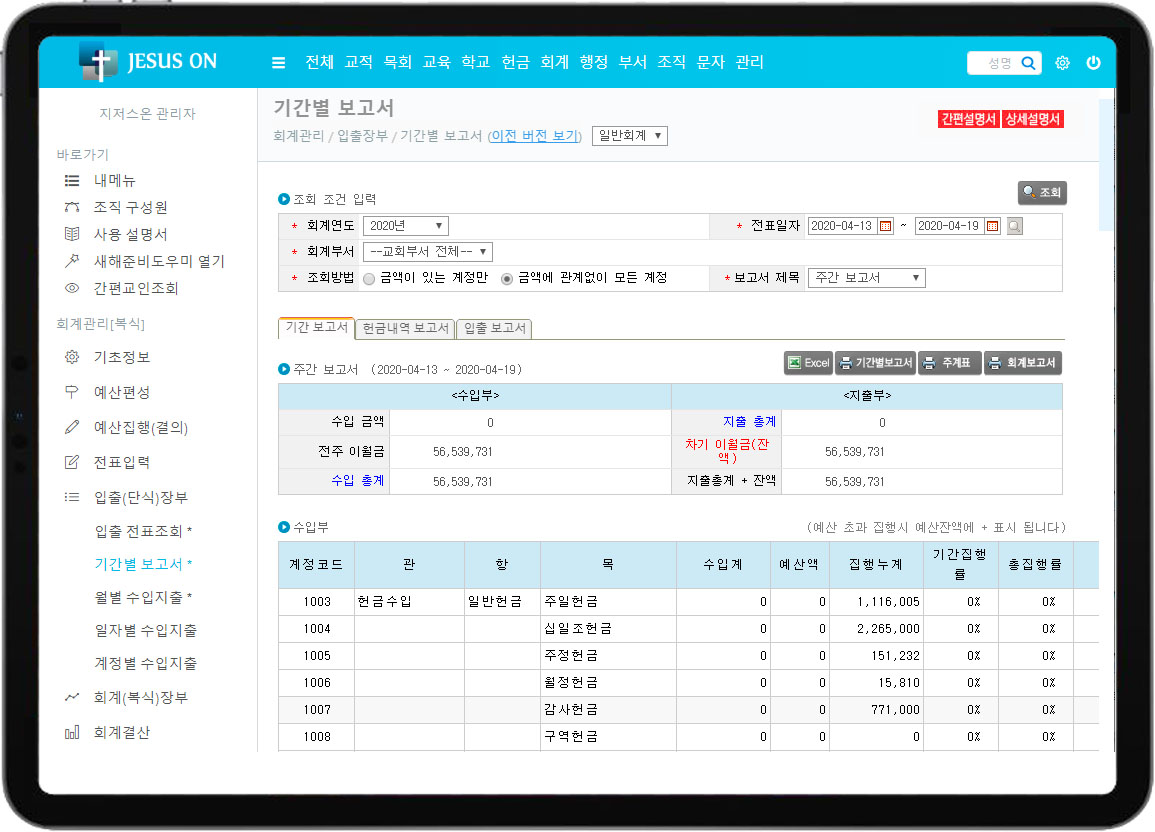This screenshot has height=832, width=1155.
Task: Select '금액이 있는 계정만' radio option
Action: 369,278
